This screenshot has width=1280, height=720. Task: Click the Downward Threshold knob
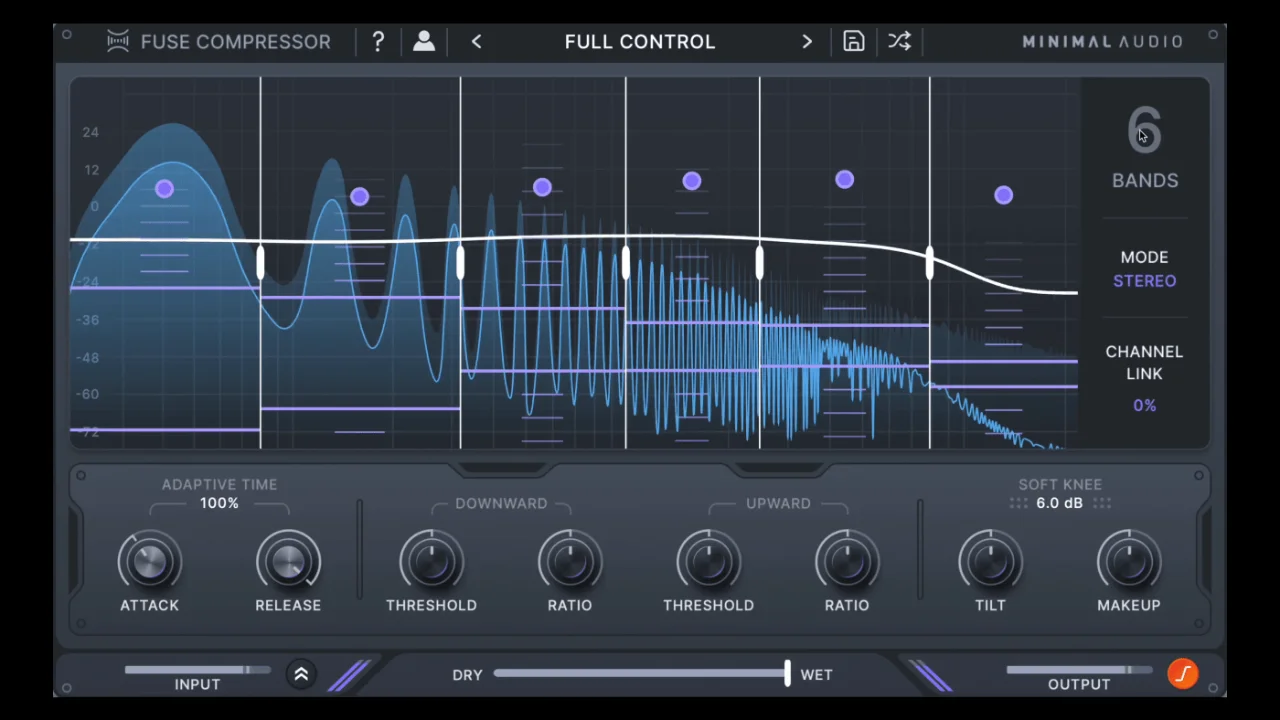(432, 561)
